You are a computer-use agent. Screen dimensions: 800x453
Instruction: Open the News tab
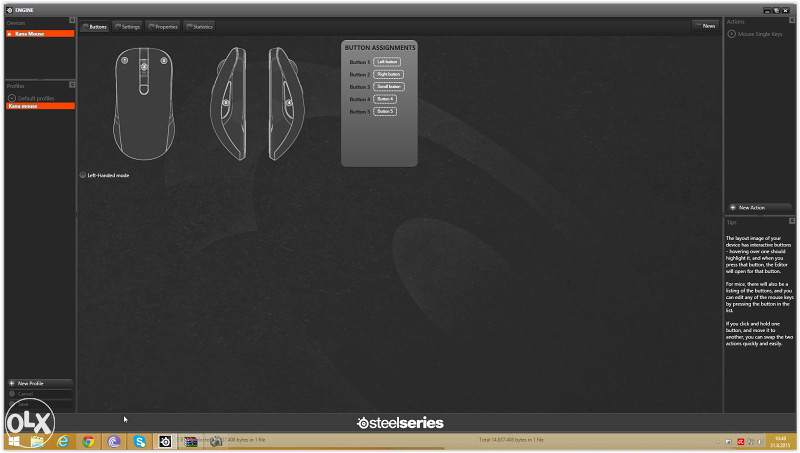(706, 26)
